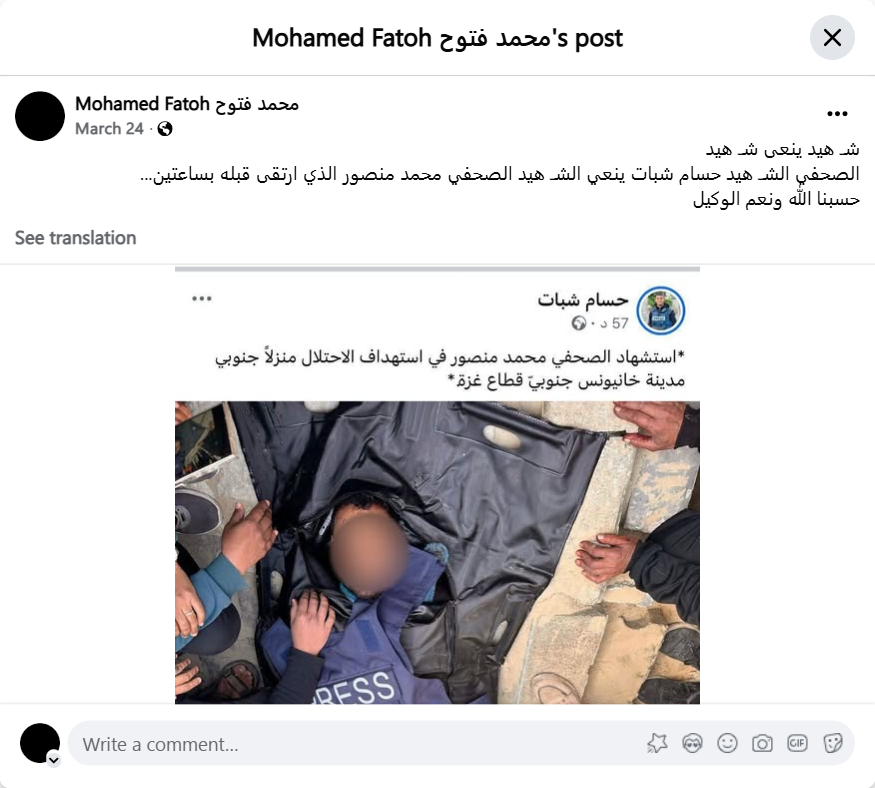This screenshot has height=788, width=875.
Task: Open Mohamed Fatoh profile name link
Action: point(187,104)
